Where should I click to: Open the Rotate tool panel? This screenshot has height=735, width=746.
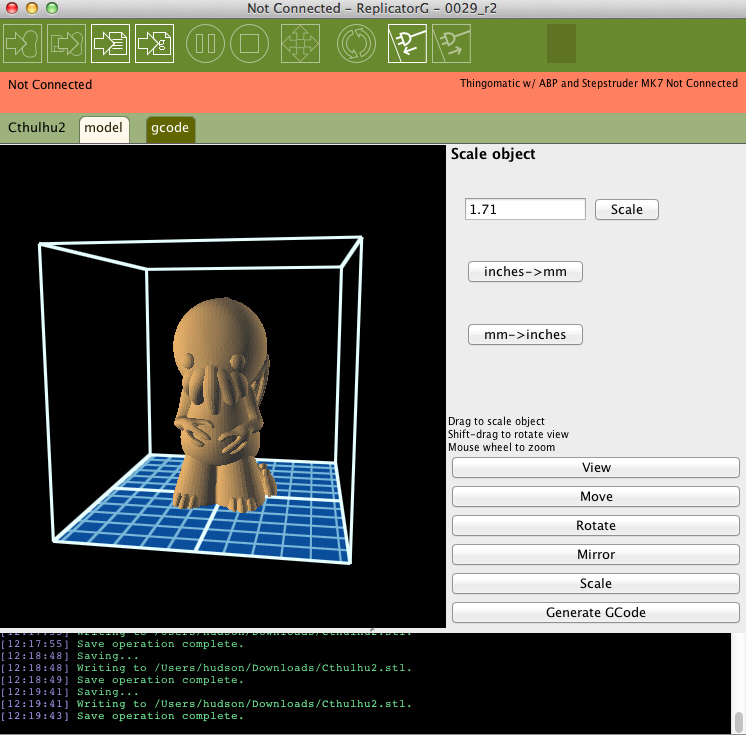coord(596,526)
